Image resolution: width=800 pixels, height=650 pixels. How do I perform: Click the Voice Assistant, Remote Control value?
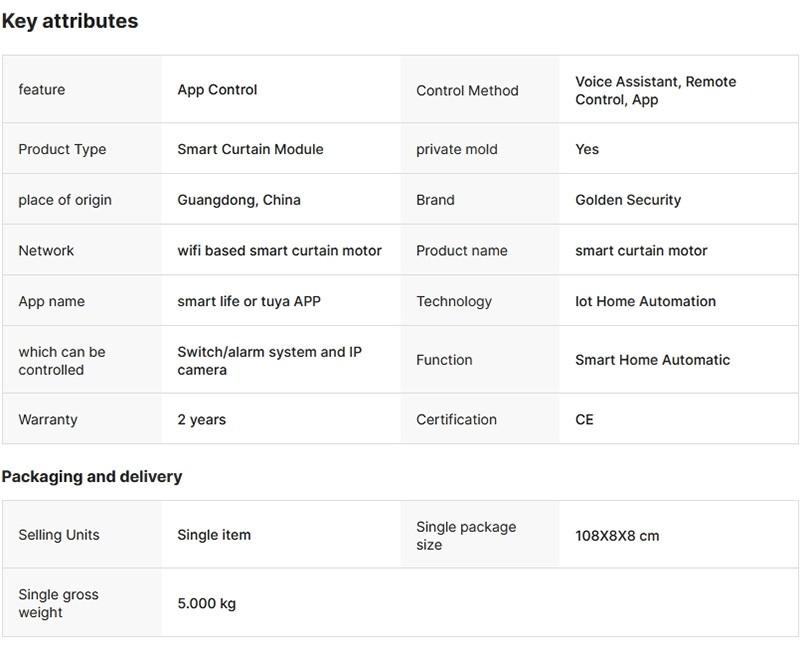655,91
